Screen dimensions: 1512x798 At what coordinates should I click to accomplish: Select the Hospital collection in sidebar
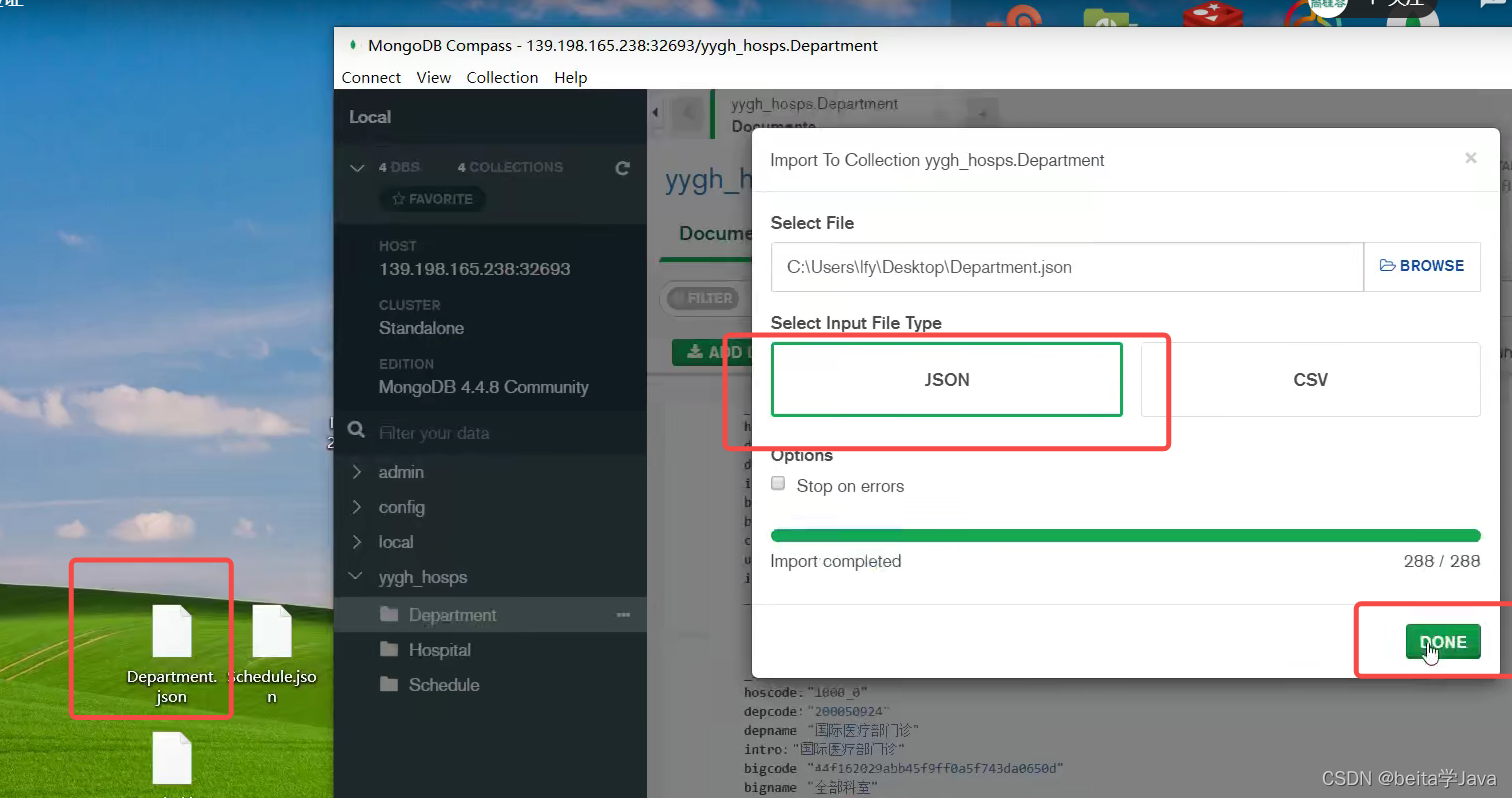(440, 650)
